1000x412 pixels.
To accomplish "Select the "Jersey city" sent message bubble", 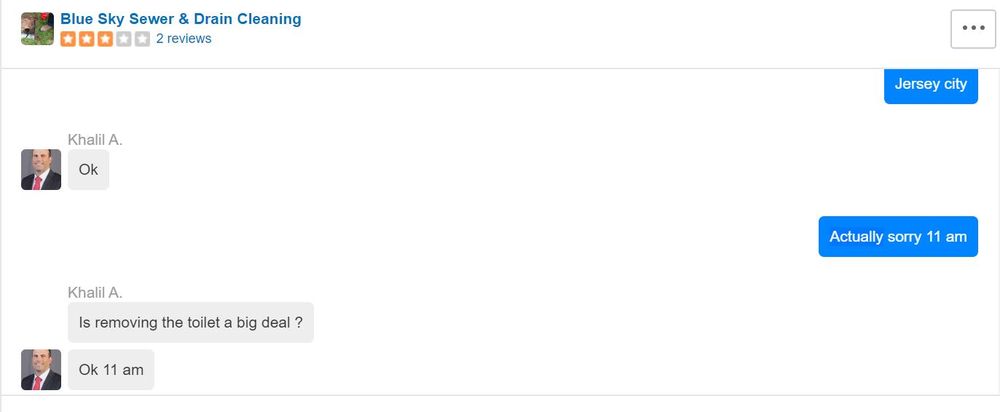I will (x=930, y=84).
